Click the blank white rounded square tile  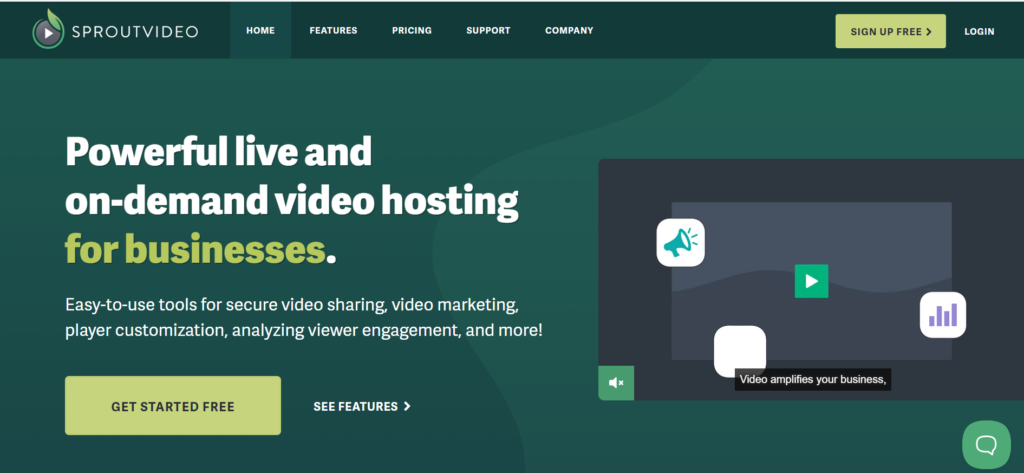[740, 350]
